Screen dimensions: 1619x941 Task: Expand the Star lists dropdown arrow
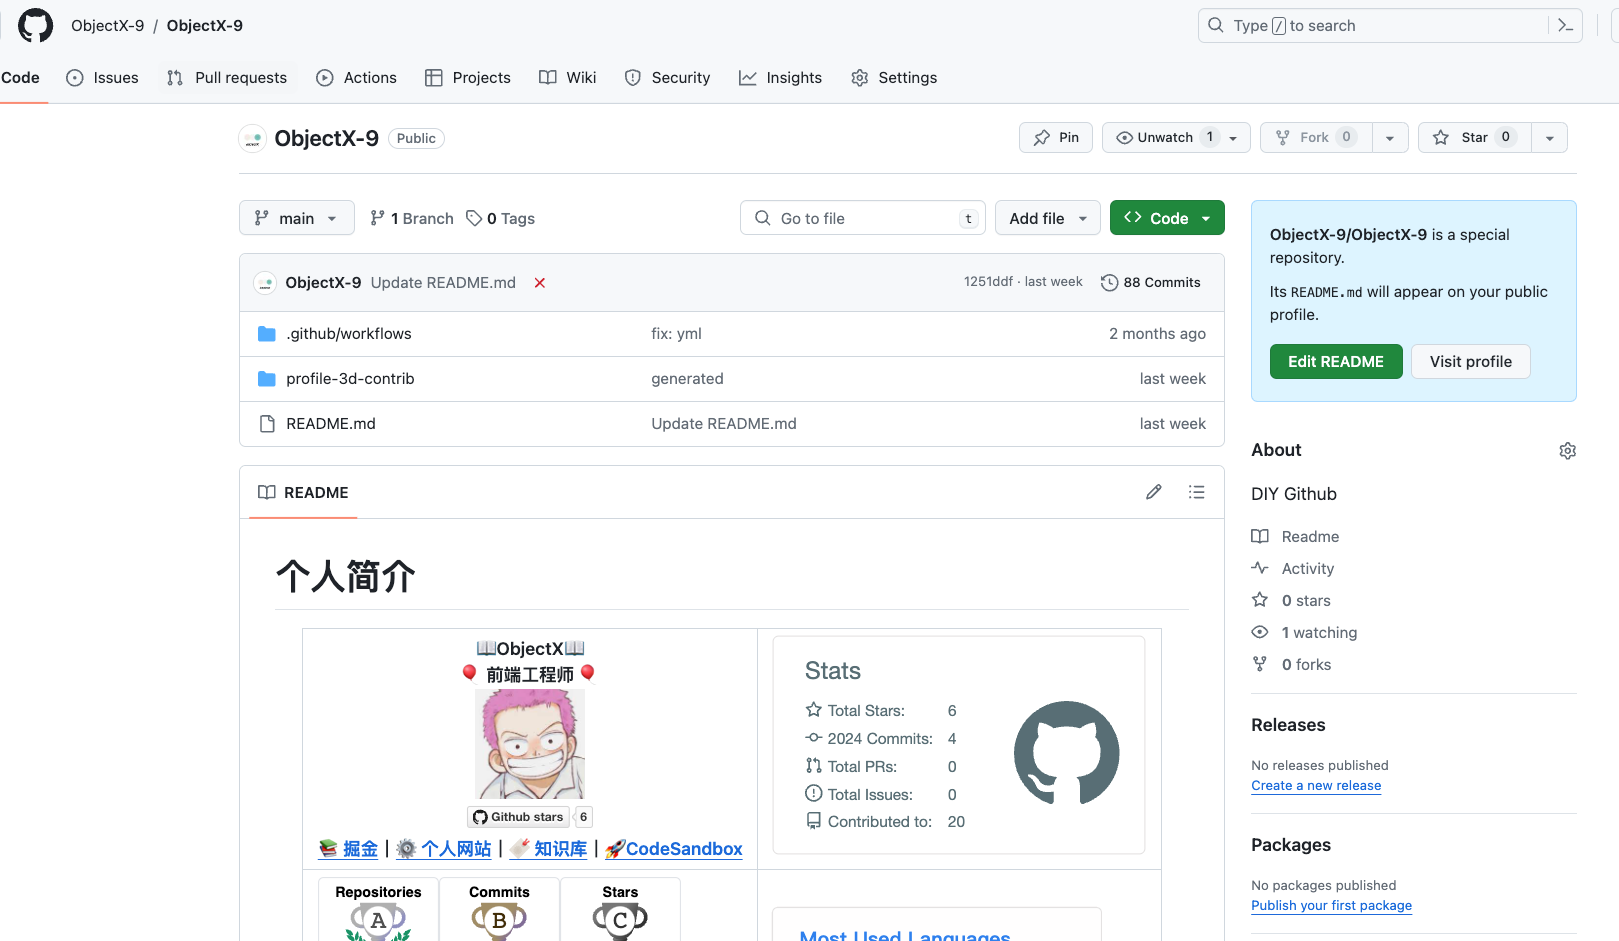[1550, 138]
